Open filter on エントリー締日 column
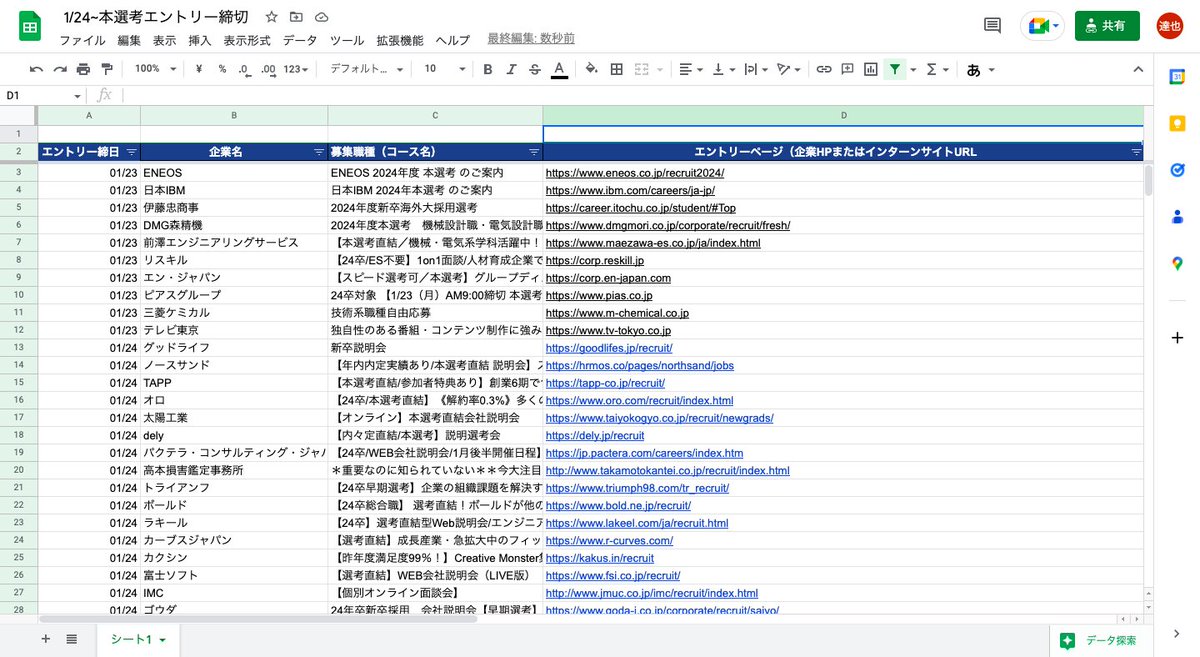This screenshot has width=1200, height=657. point(132,152)
